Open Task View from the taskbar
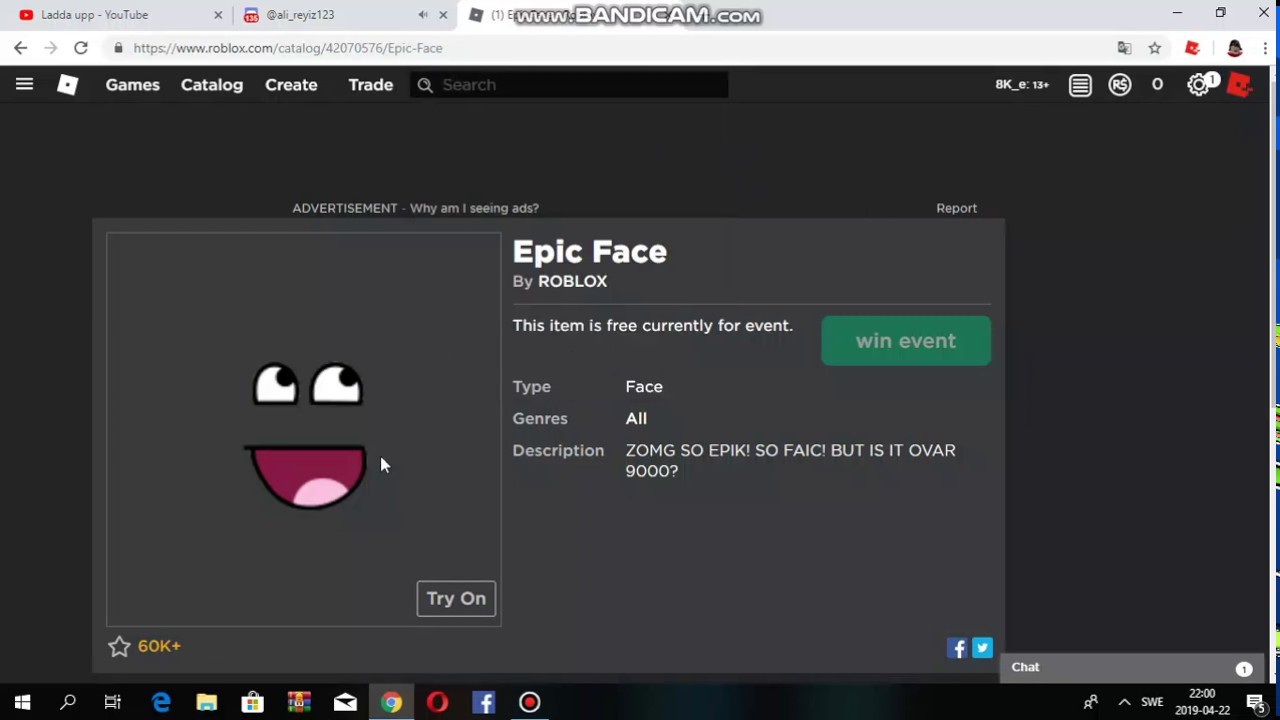The width and height of the screenshot is (1280, 720). coord(113,703)
